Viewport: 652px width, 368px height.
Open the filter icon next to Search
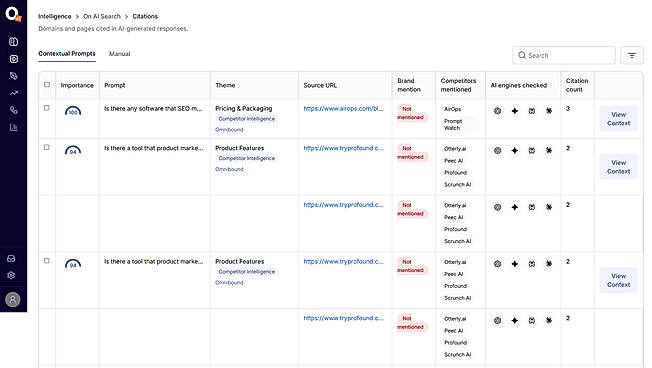(632, 55)
